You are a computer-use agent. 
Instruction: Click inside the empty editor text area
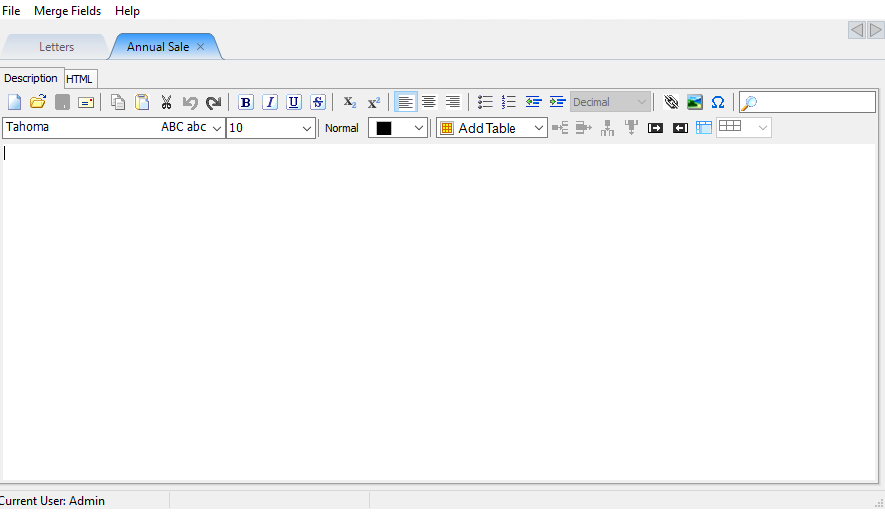click(439, 312)
